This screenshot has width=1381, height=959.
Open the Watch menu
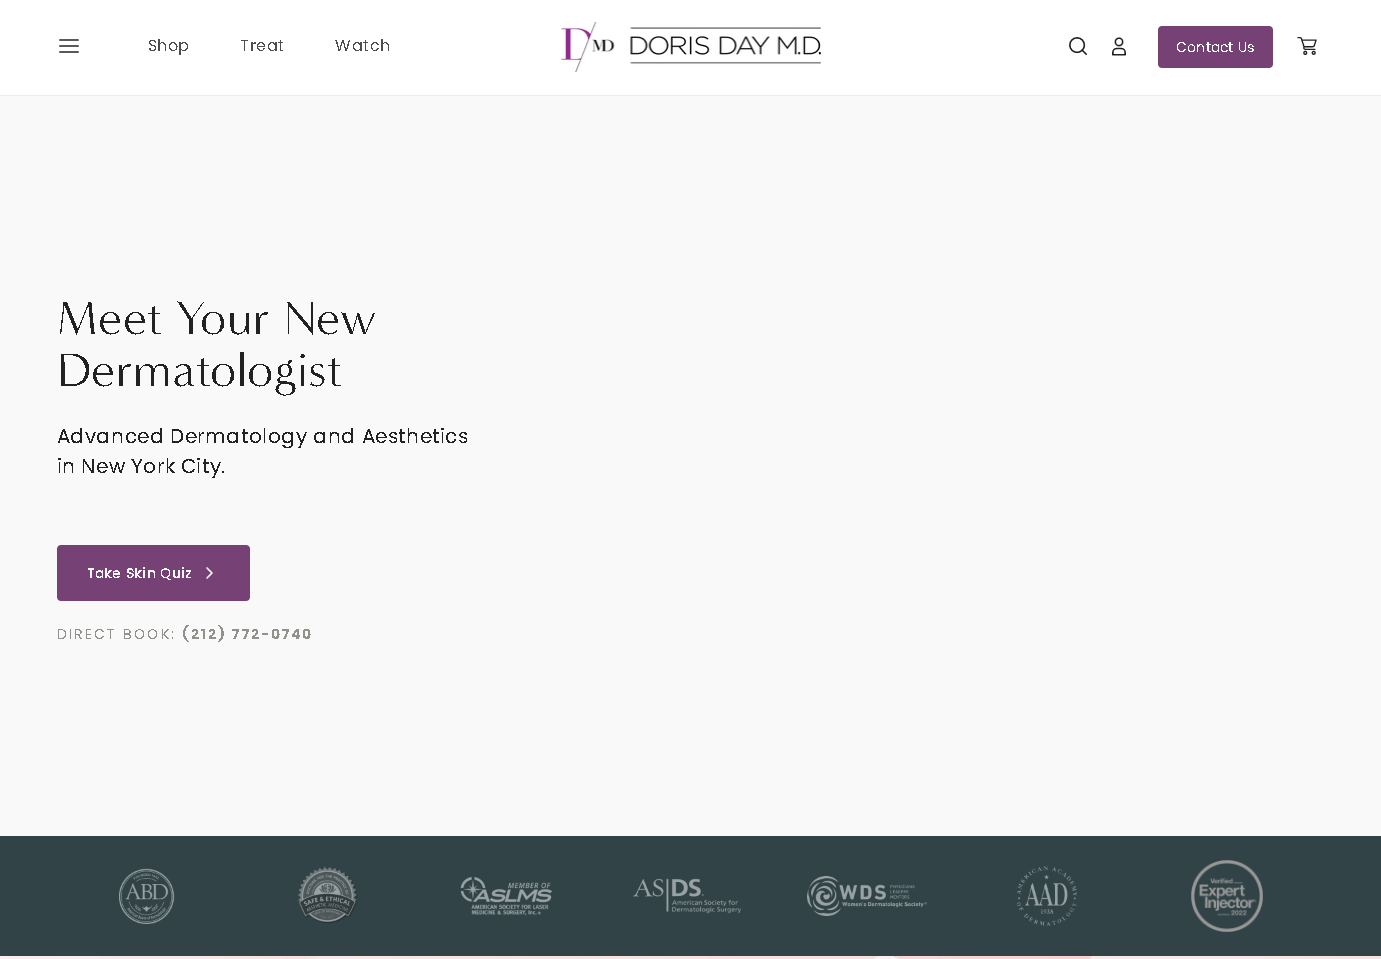(x=362, y=46)
